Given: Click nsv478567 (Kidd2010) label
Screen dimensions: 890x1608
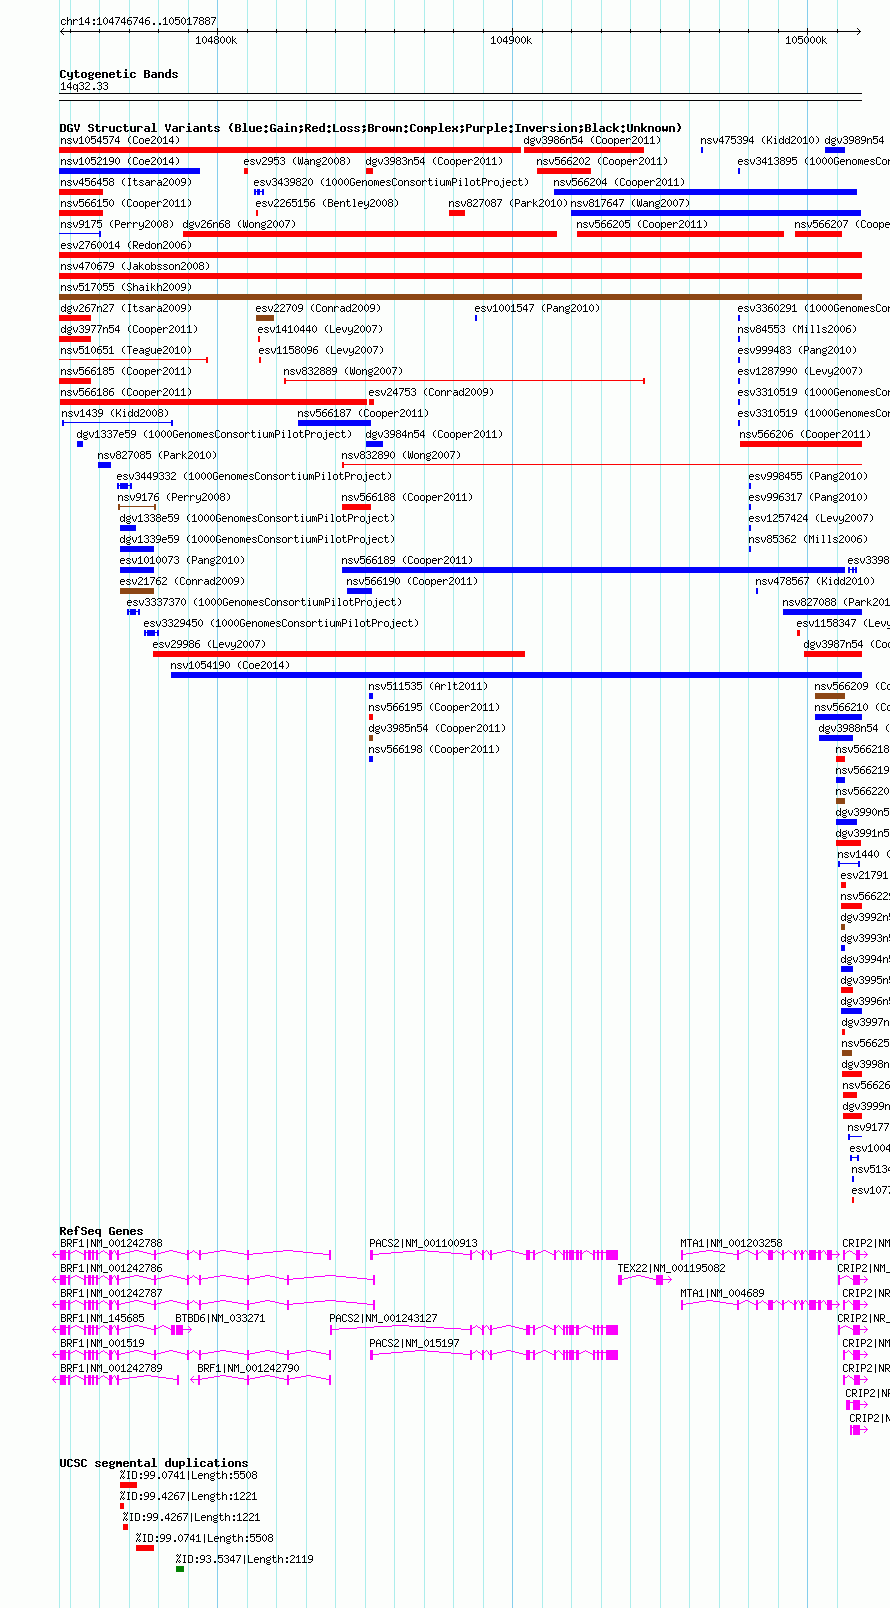Looking at the screenshot, I should point(815,581).
